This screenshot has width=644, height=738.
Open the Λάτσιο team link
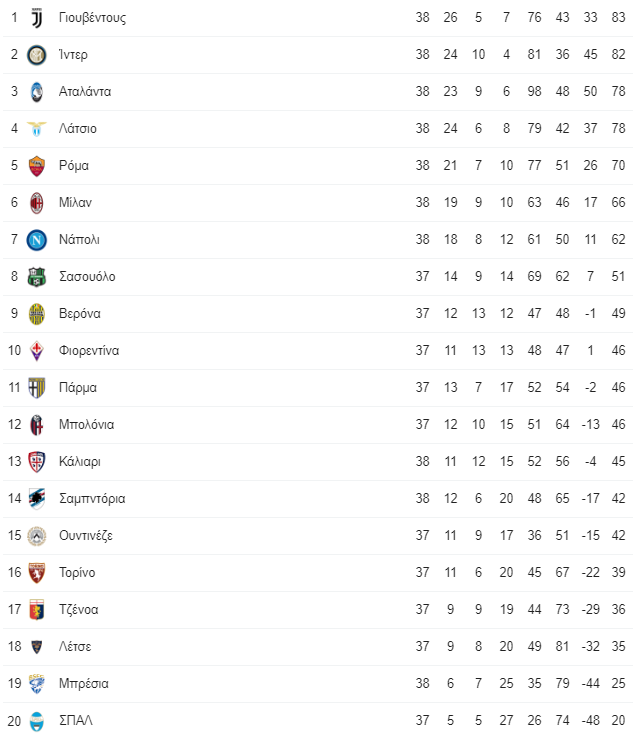(x=78, y=128)
